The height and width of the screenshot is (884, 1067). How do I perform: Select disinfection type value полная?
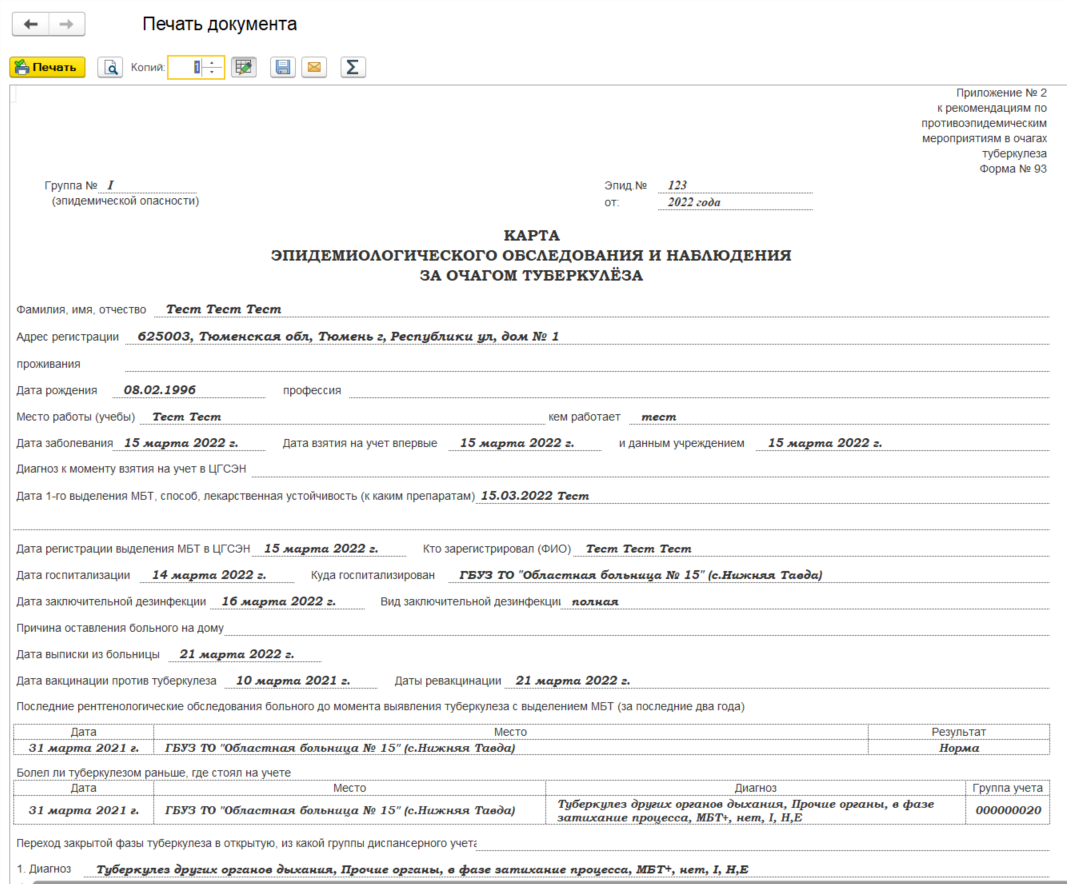594,602
